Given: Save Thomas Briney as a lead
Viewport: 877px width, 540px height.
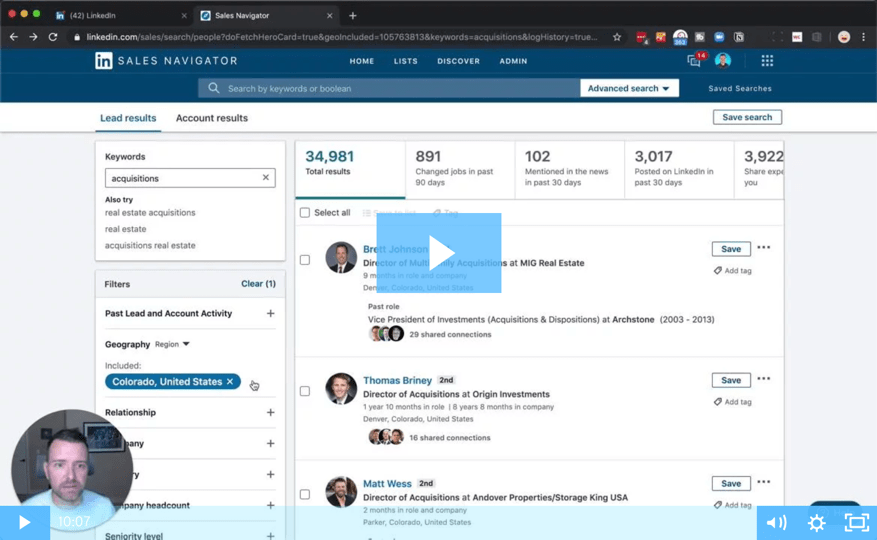Looking at the screenshot, I should (x=731, y=381).
